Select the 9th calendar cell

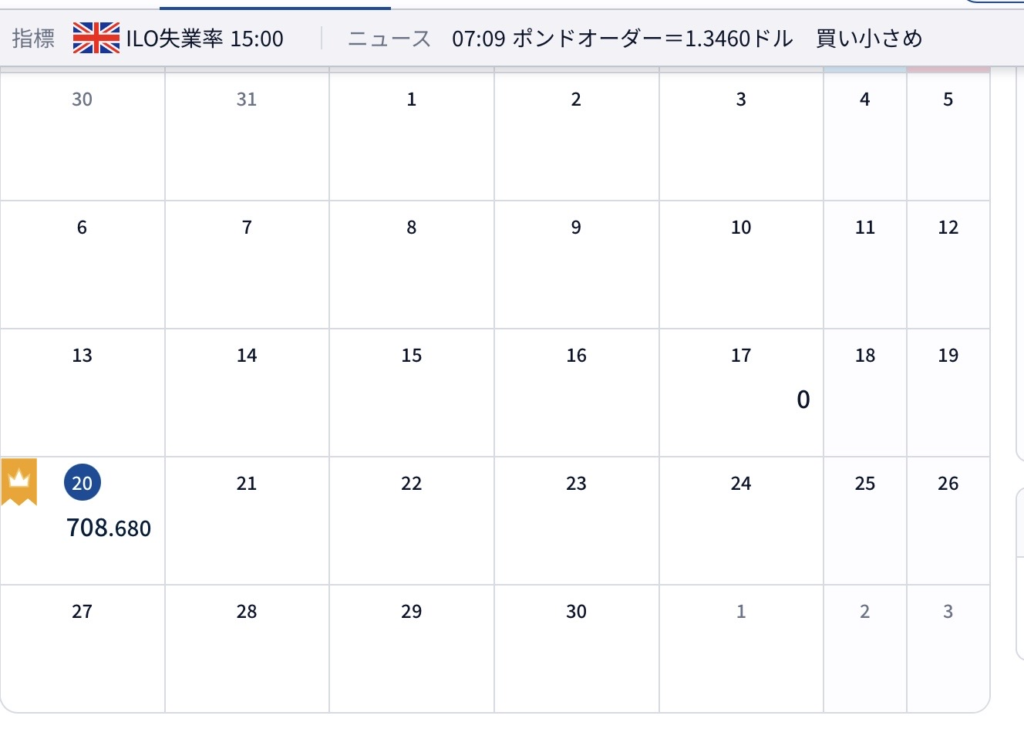tap(576, 263)
